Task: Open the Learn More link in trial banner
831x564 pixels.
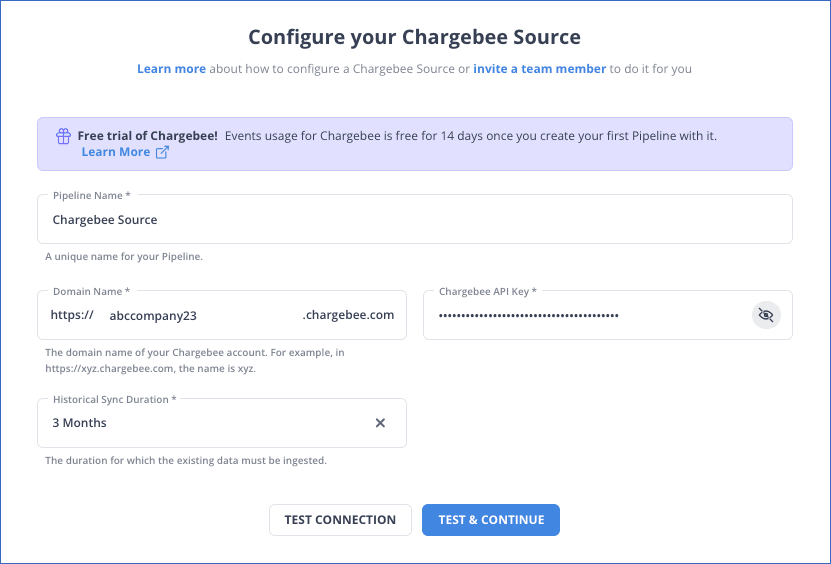Action: [116, 152]
